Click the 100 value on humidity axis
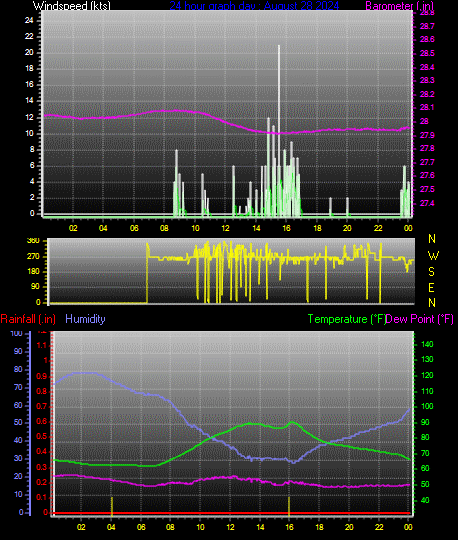 point(17,333)
